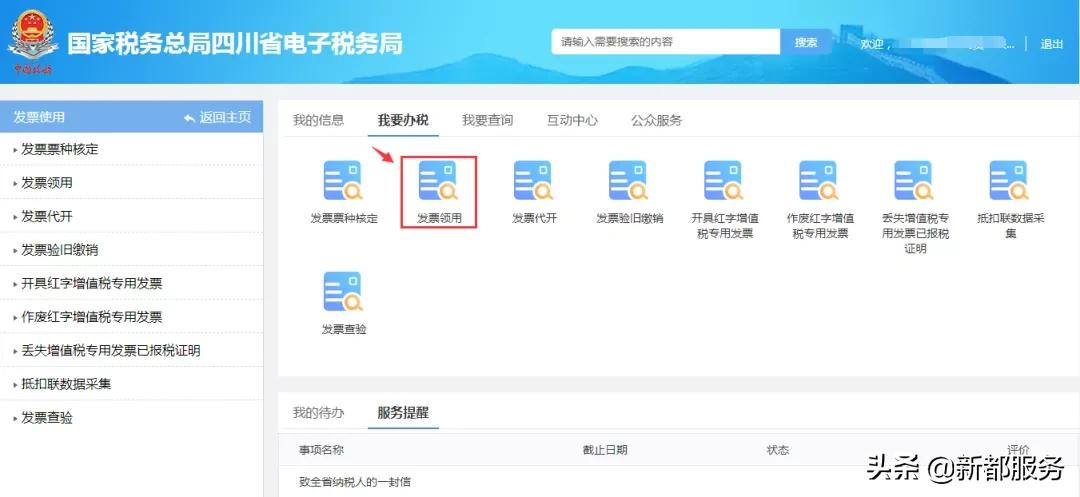Switch to 互动中心 tab
The image size is (1080, 497).
tap(572, 120)
